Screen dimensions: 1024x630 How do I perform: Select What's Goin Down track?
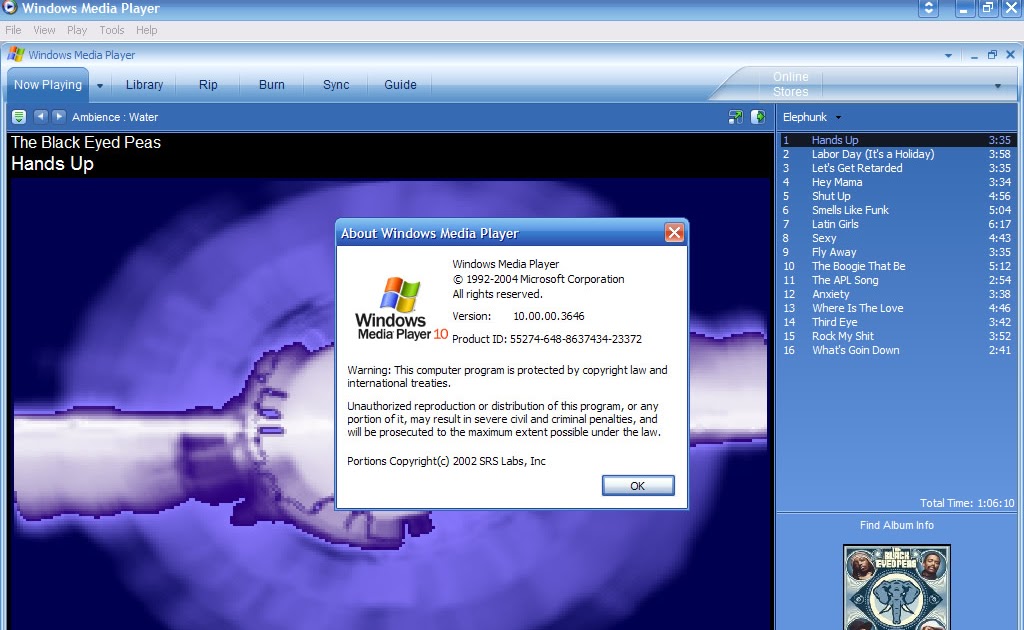tap(897, 350)
